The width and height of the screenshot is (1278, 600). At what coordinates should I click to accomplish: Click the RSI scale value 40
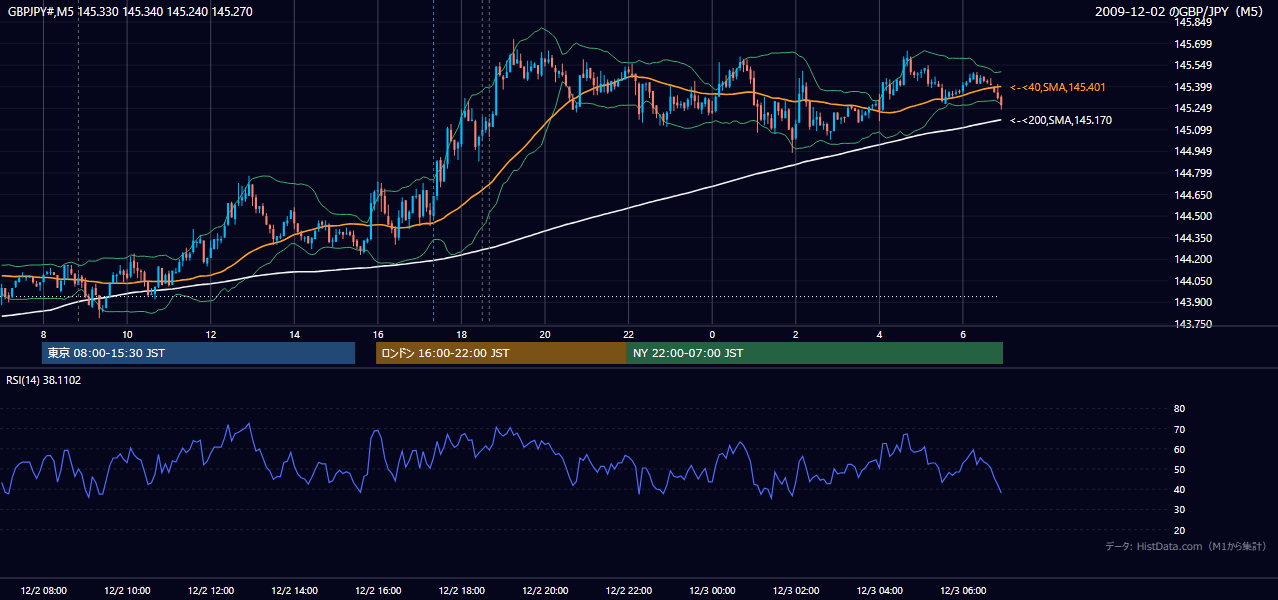click(x=1179, y=490)
